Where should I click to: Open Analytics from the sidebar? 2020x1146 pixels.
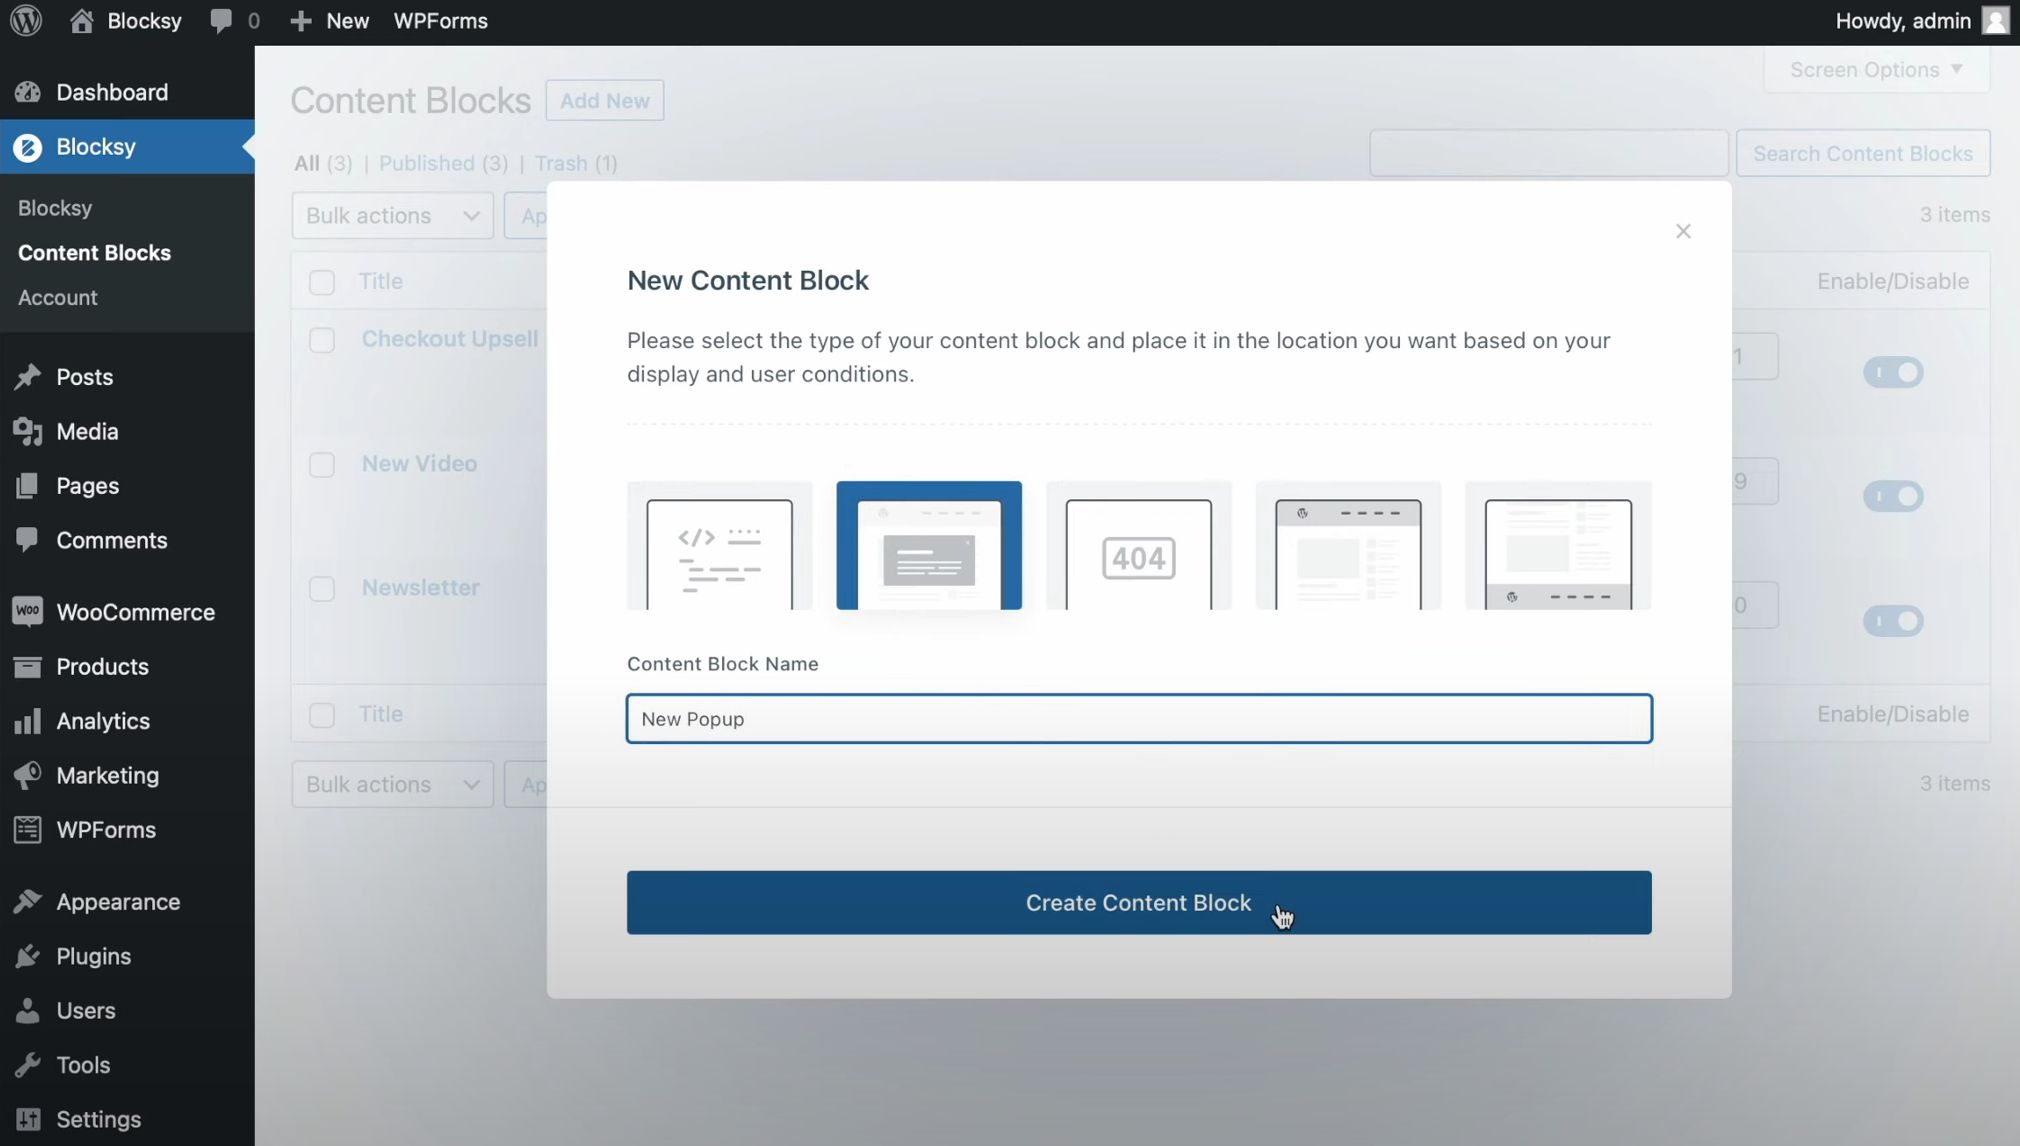click(100, 721)
